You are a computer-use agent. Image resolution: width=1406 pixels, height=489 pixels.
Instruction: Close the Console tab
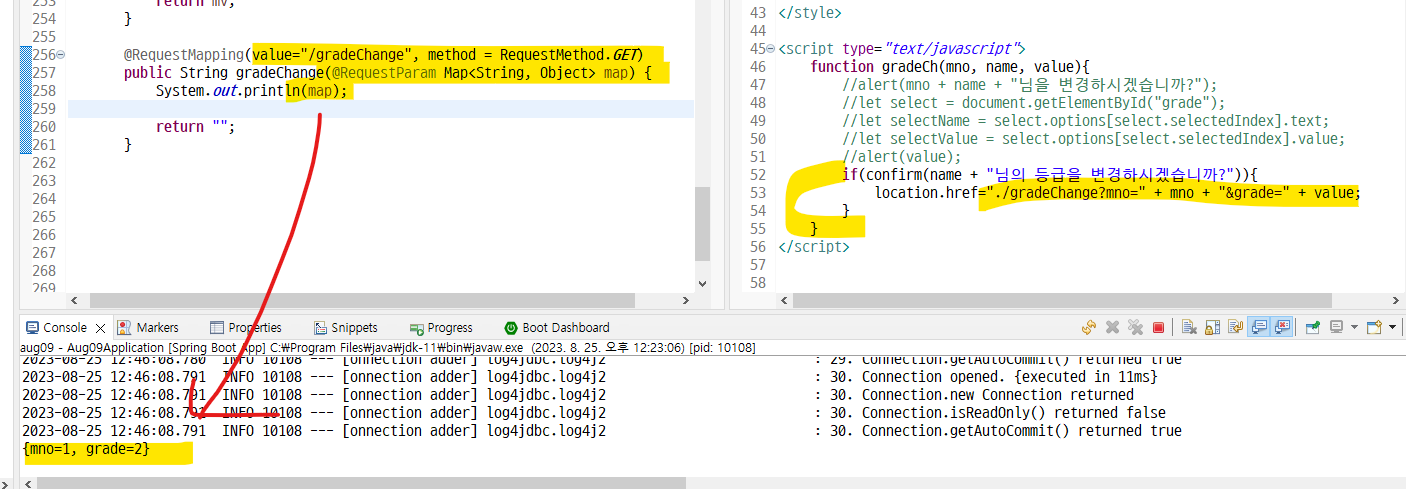click(x=100, y=327)
